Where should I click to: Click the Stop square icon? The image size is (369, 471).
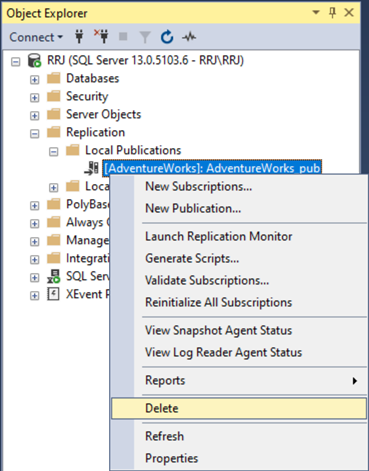(x=123, y=36)
